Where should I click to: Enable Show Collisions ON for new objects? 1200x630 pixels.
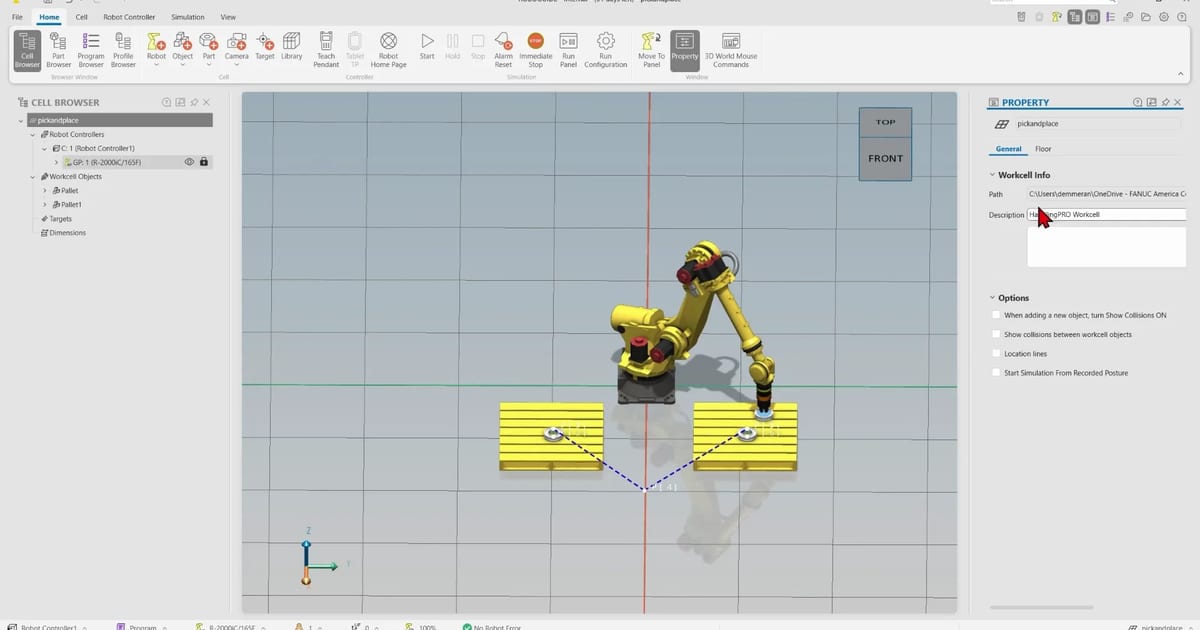tap(996, 315)
